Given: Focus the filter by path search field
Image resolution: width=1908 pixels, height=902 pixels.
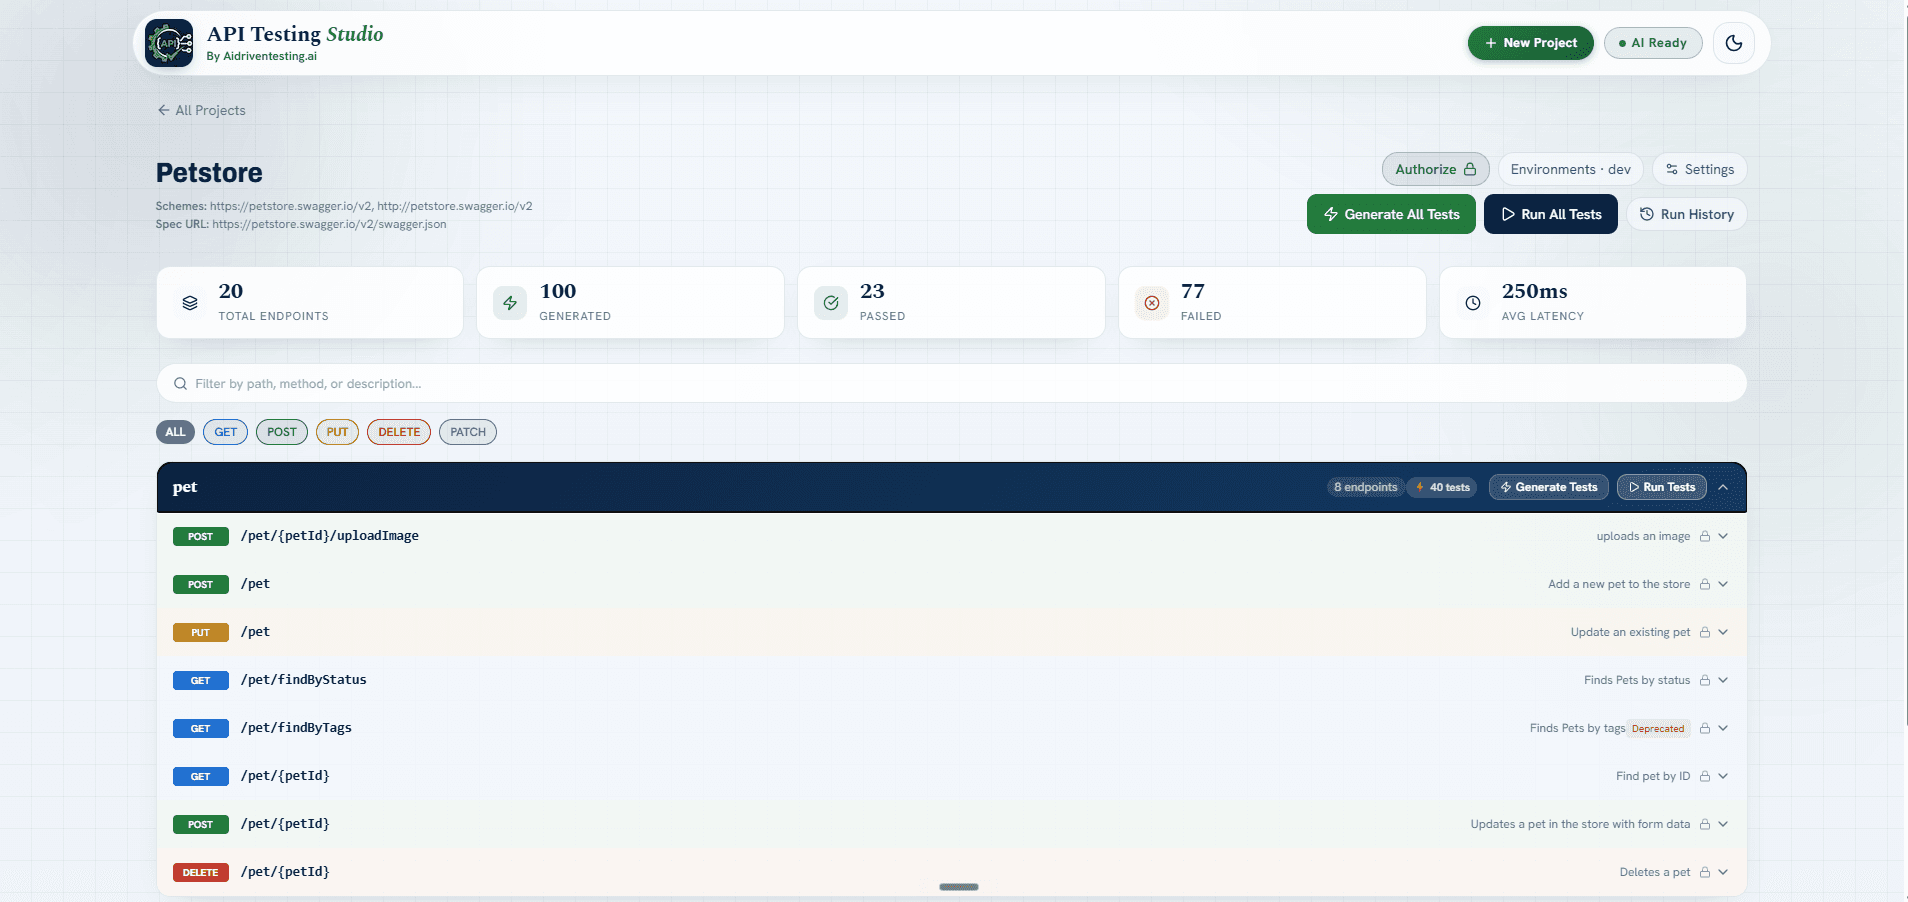Looking at the screenshot, I should pyautogui.click(x=951, y=383).
